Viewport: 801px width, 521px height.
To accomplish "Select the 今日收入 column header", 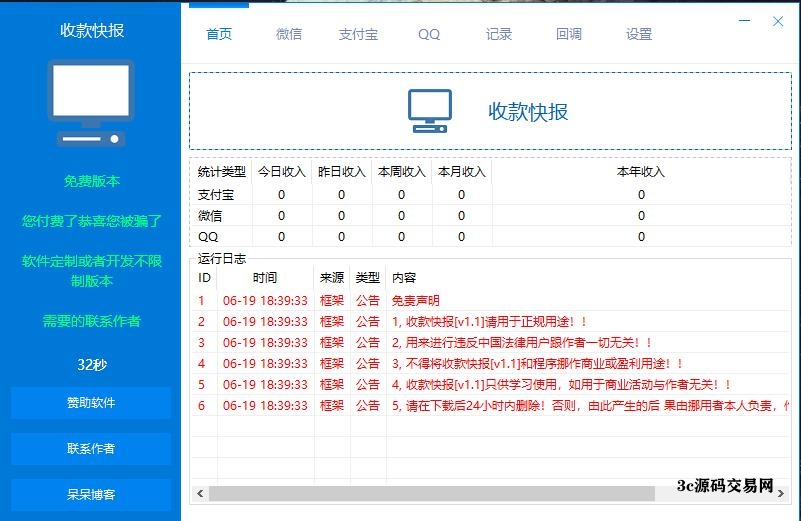I will tap(281, 172).
